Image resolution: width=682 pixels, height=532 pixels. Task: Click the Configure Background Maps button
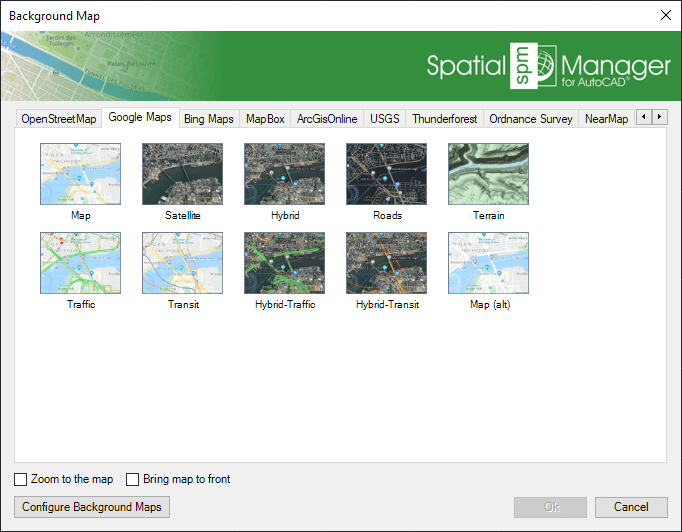pyautogui.click(x=92, y=507)
